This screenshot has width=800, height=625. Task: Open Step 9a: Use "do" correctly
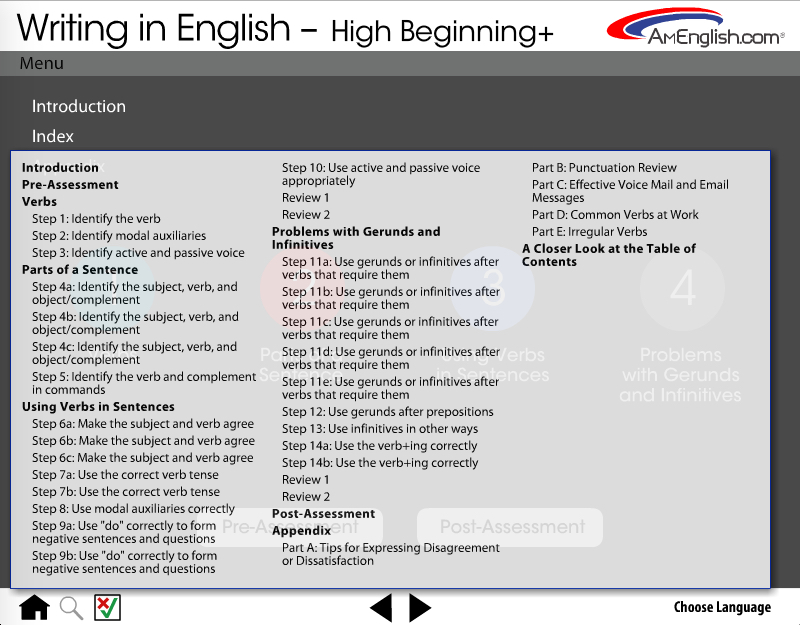[124, 532]
